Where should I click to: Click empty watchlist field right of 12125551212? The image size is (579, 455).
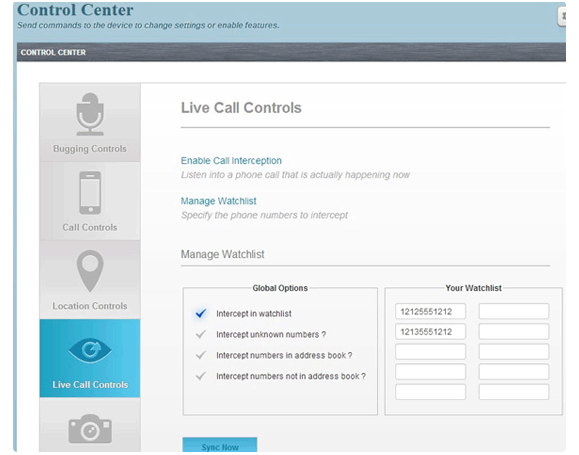[x=514, y=311]
